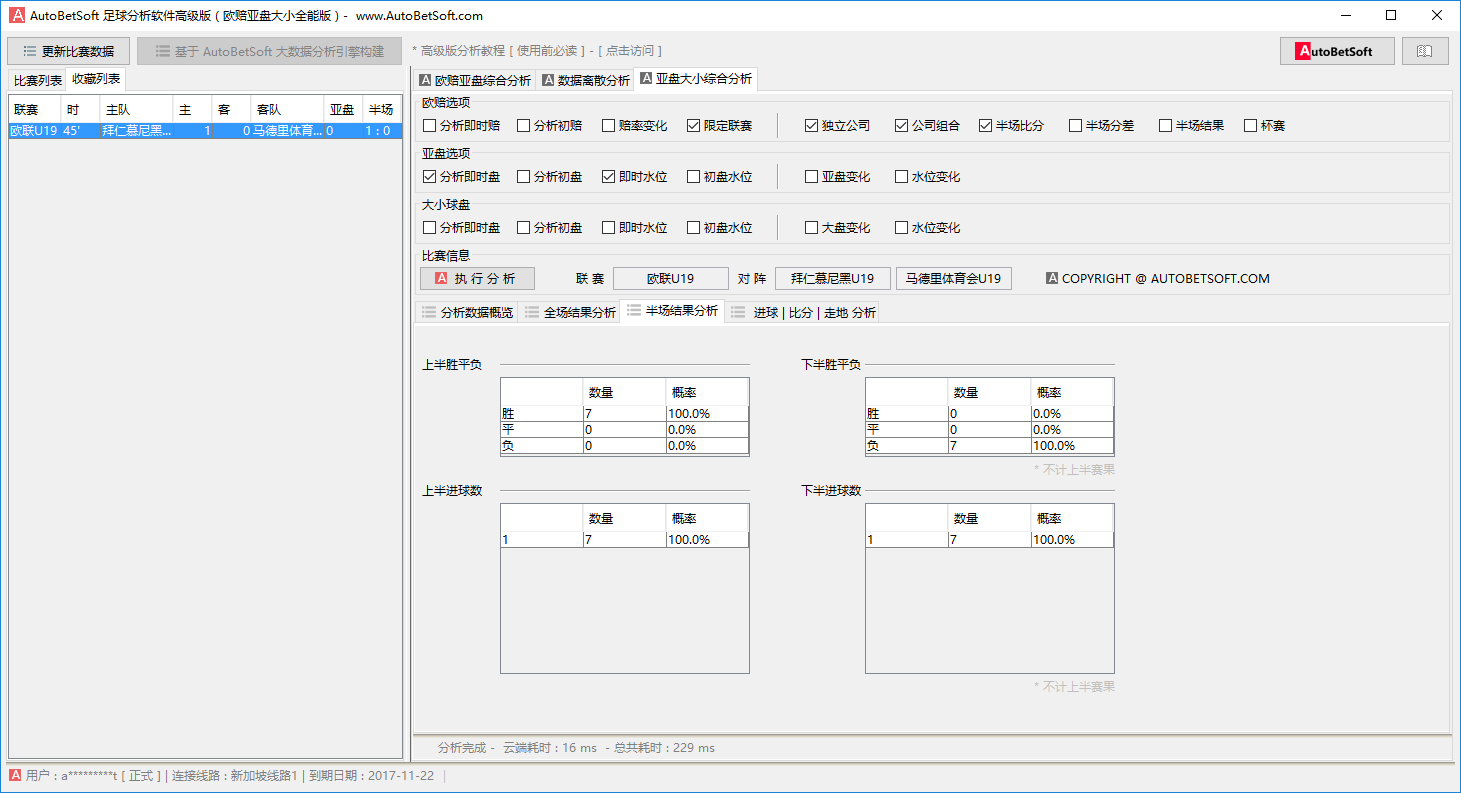Open the 亚盘大小综合分析 tab
This screenshot has height=793, width=1461.
[x=695, y=79]
